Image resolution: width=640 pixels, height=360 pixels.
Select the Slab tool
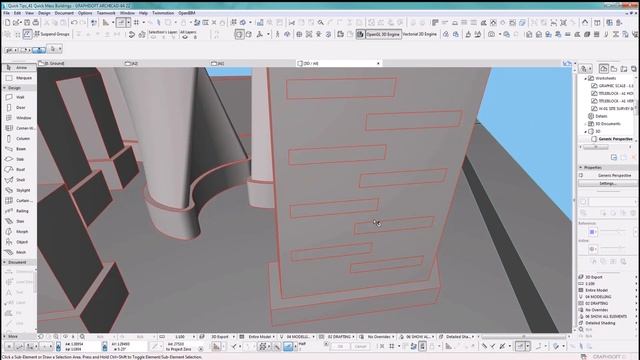[x=18, y=159]
